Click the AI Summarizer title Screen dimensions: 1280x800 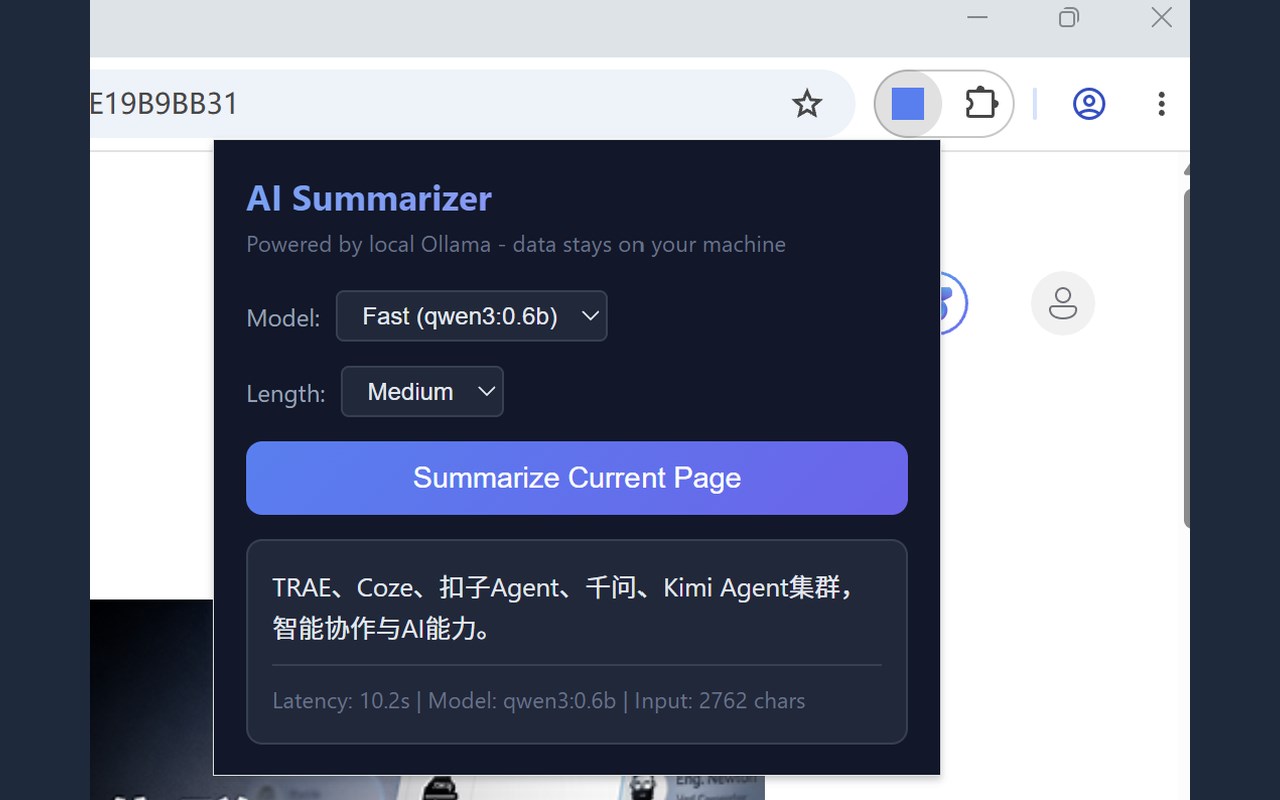click(x=369, y=199)
